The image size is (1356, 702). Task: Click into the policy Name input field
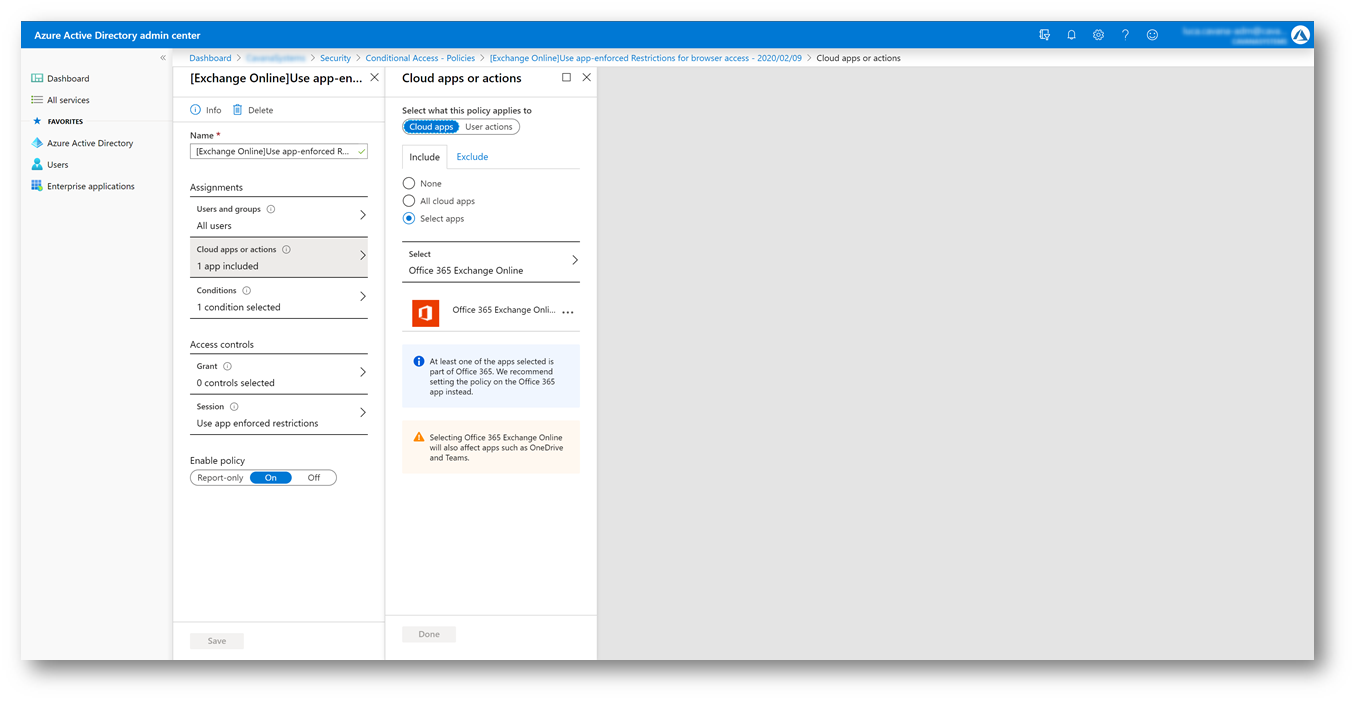(279, 152)
